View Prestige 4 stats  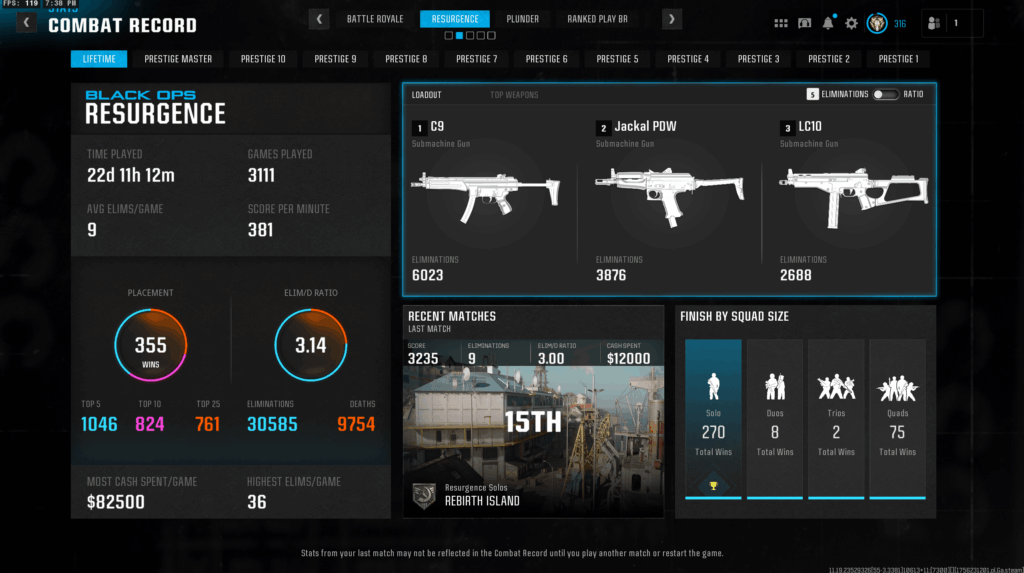[x=688, y=59]
